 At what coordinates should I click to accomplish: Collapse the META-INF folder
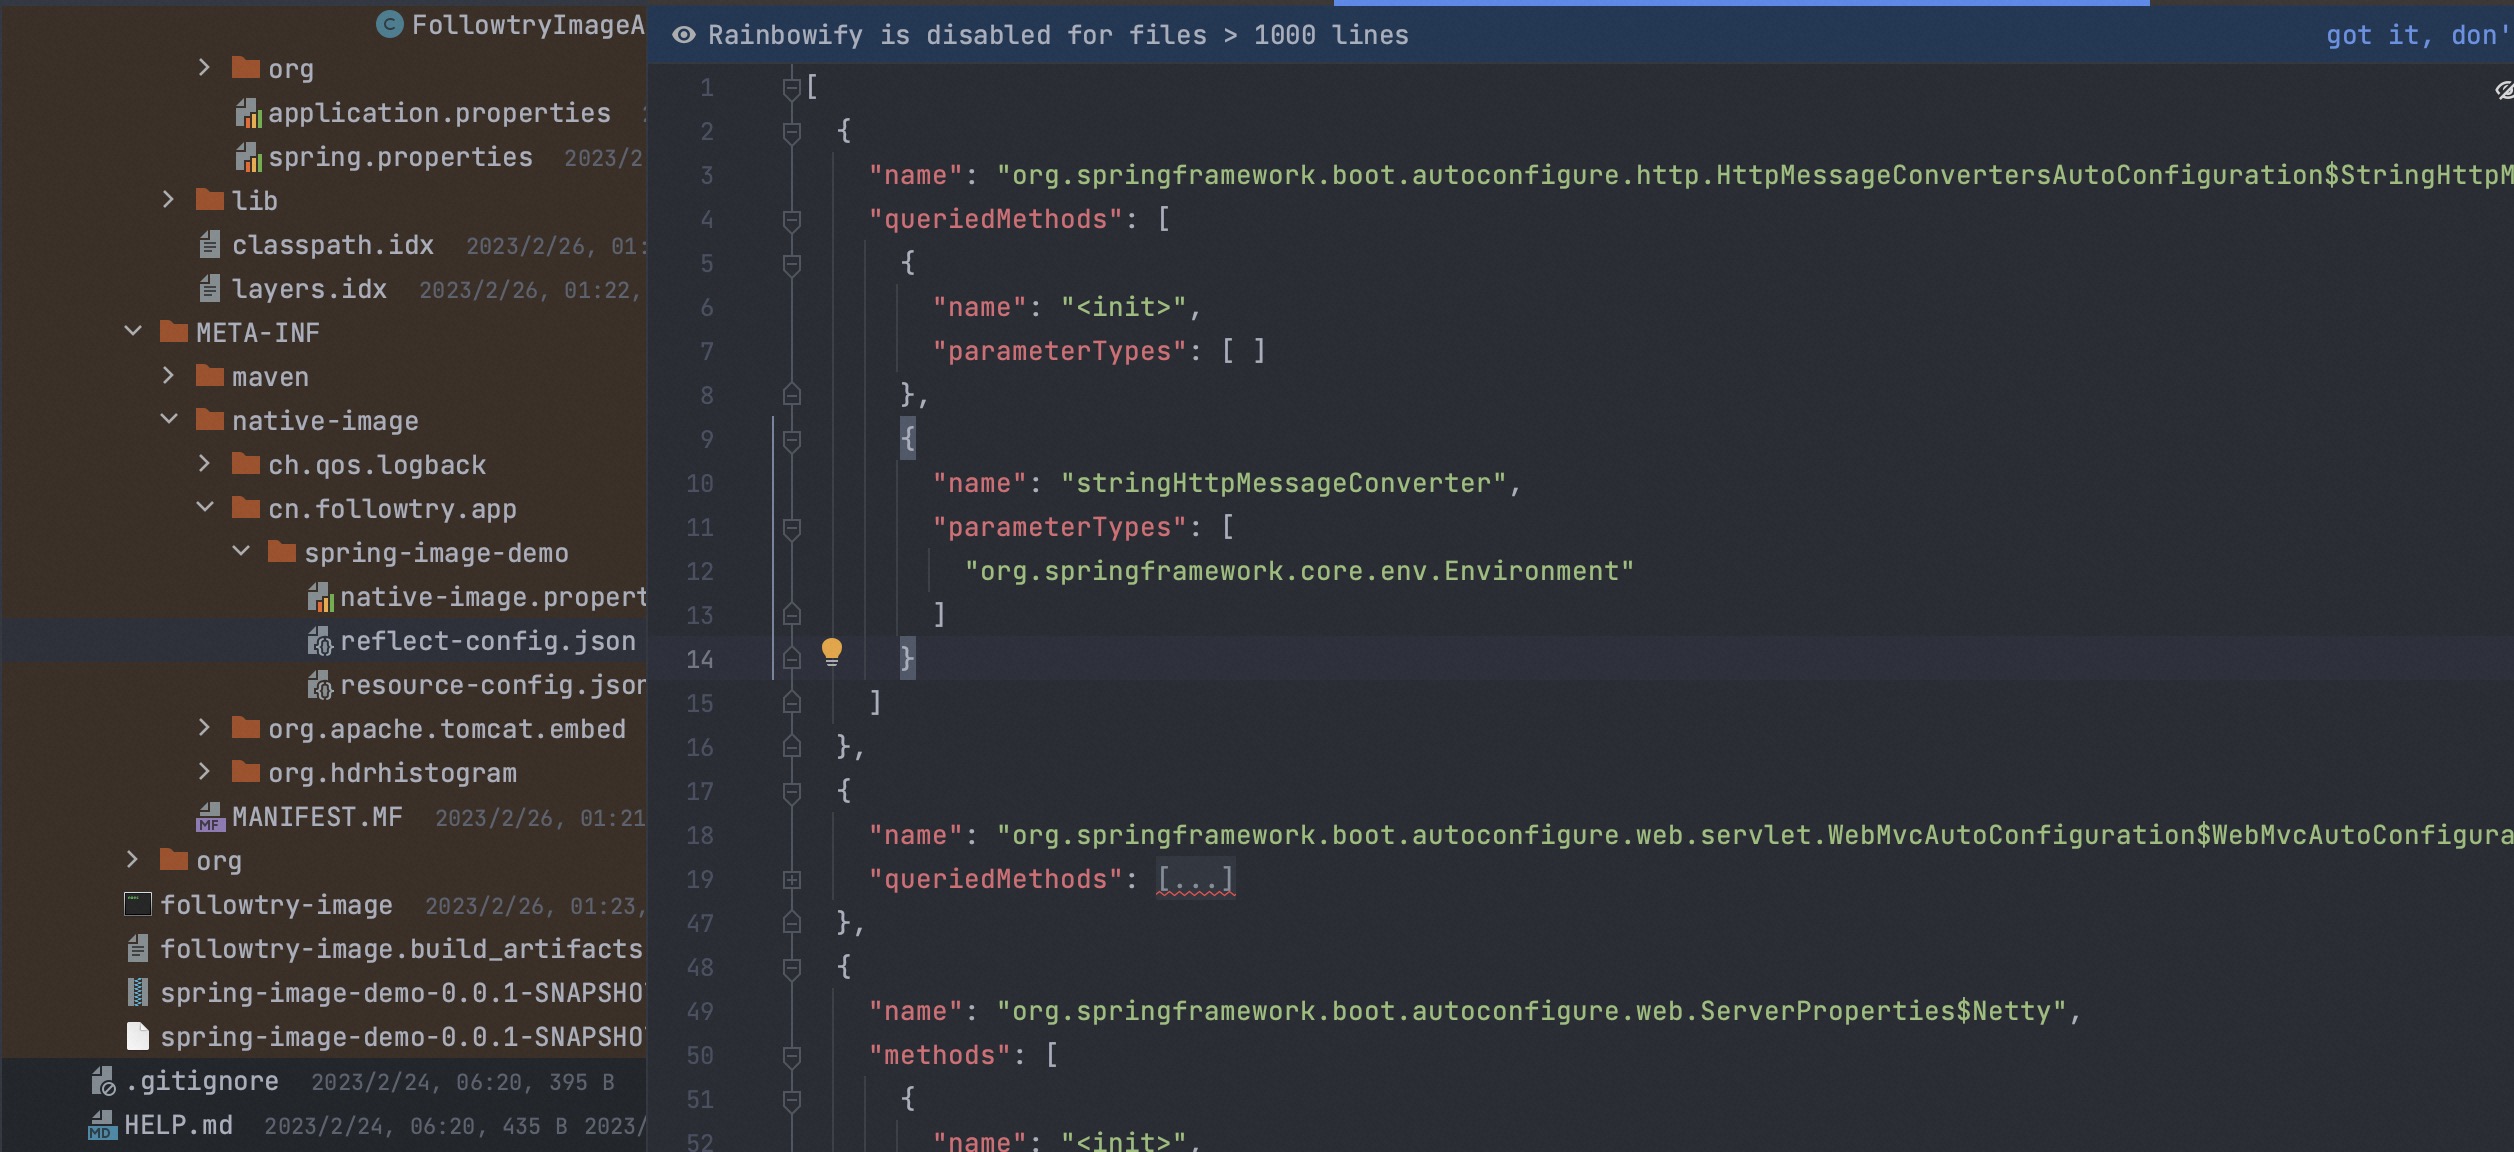pos(133,331)
